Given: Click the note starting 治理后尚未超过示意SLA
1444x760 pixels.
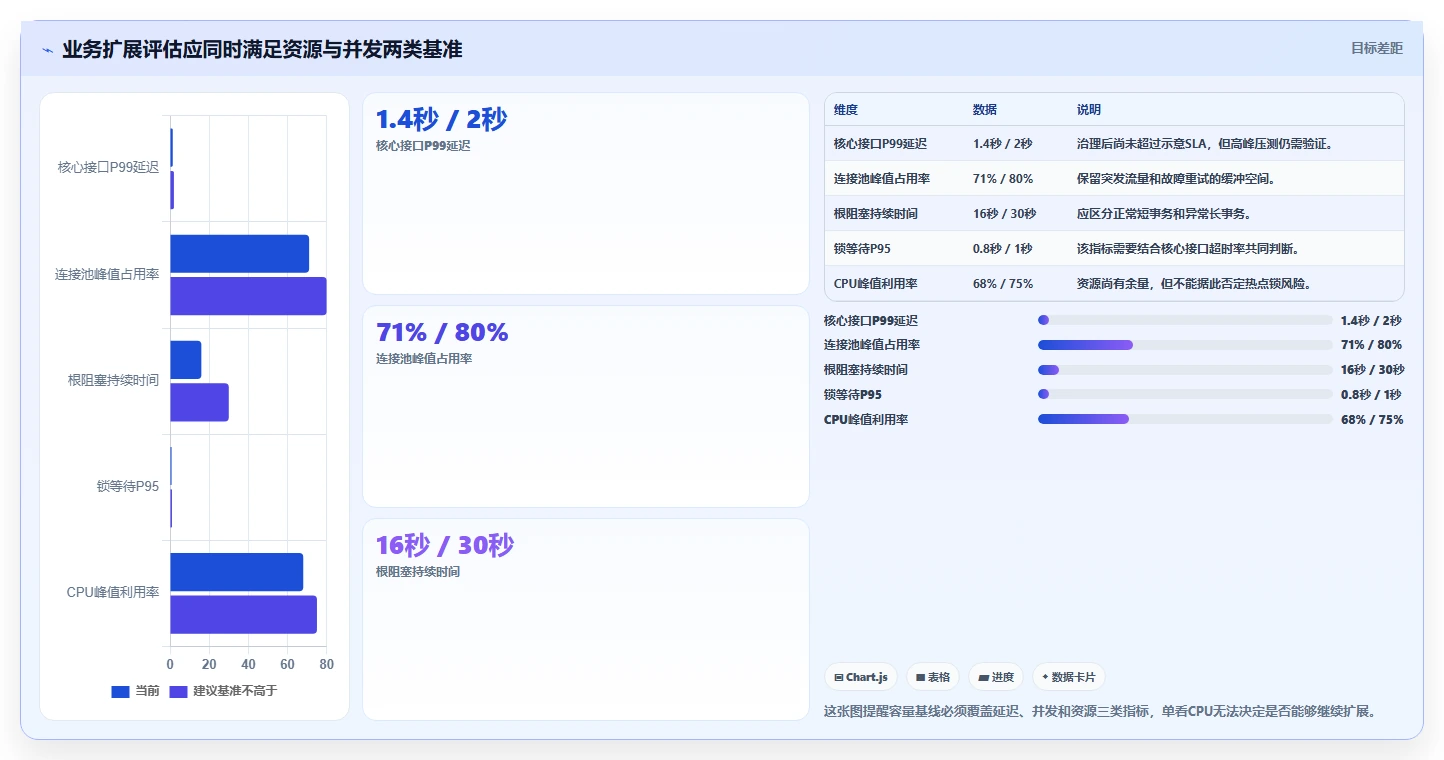Looking at the screenshot, I should pyautogui.click(x=1205, y=144).
